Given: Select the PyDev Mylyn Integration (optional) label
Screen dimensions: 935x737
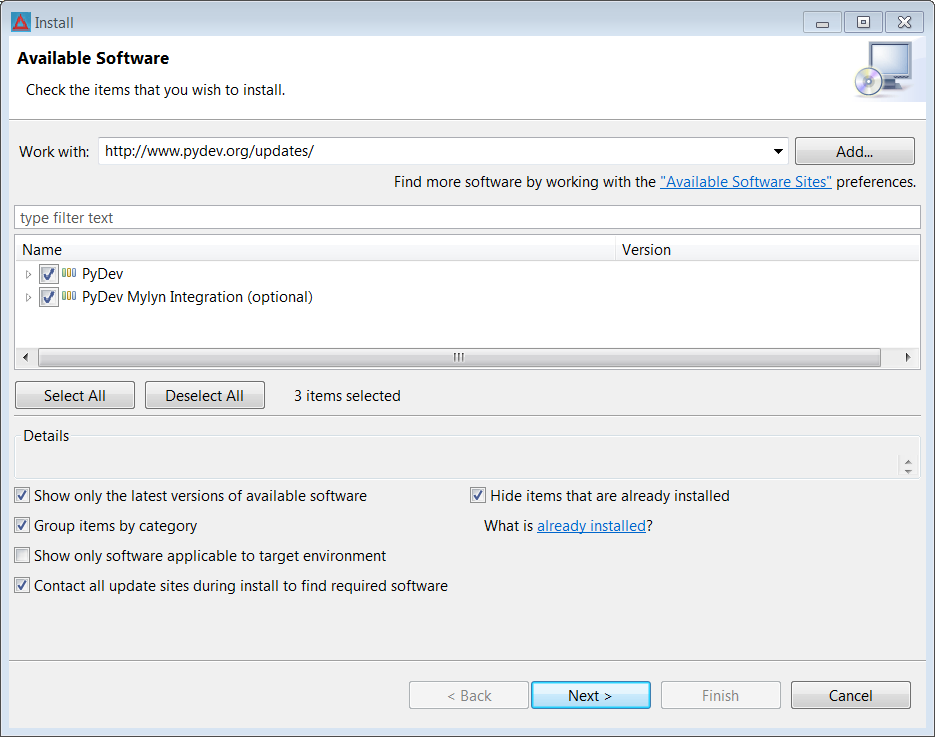Looking at the screenshot, I should [197, 297].
